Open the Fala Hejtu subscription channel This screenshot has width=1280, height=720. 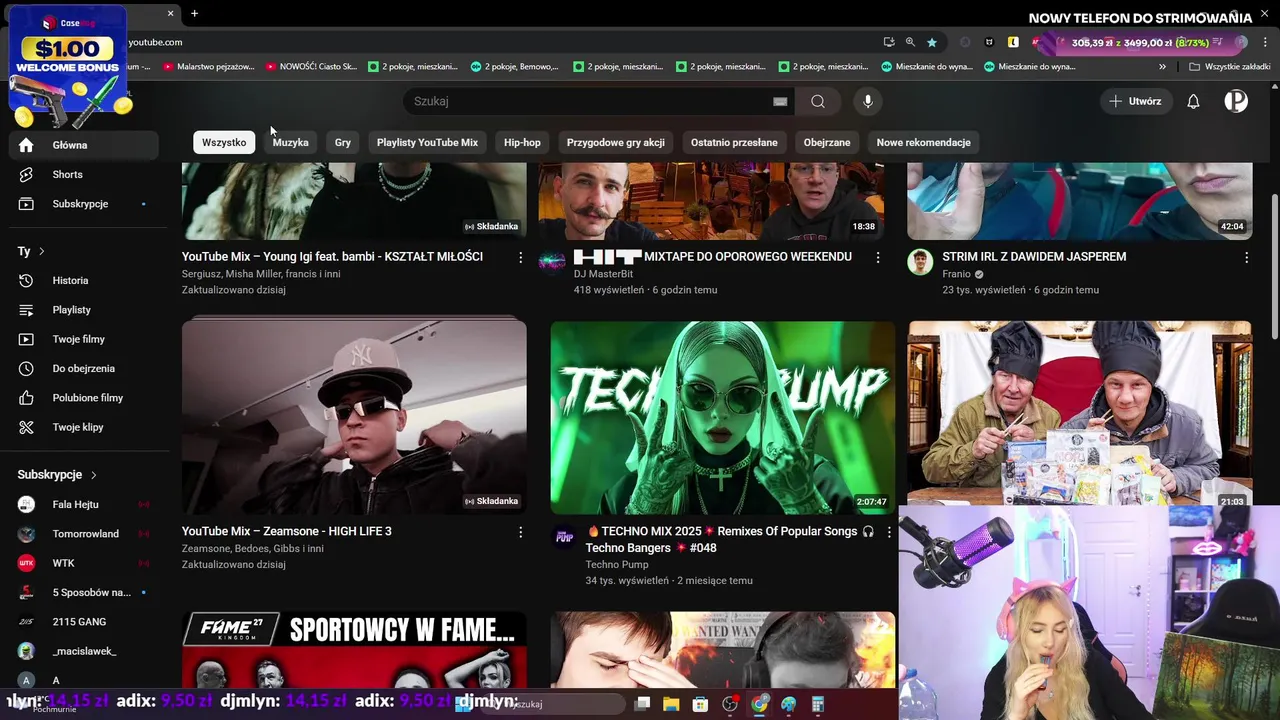84,505
